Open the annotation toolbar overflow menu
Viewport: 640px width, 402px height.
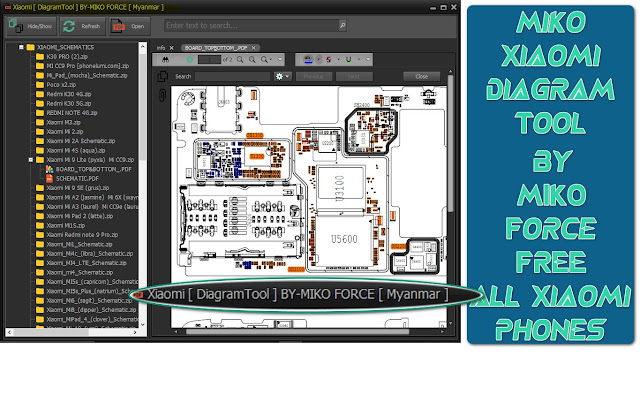pos(368,60)
